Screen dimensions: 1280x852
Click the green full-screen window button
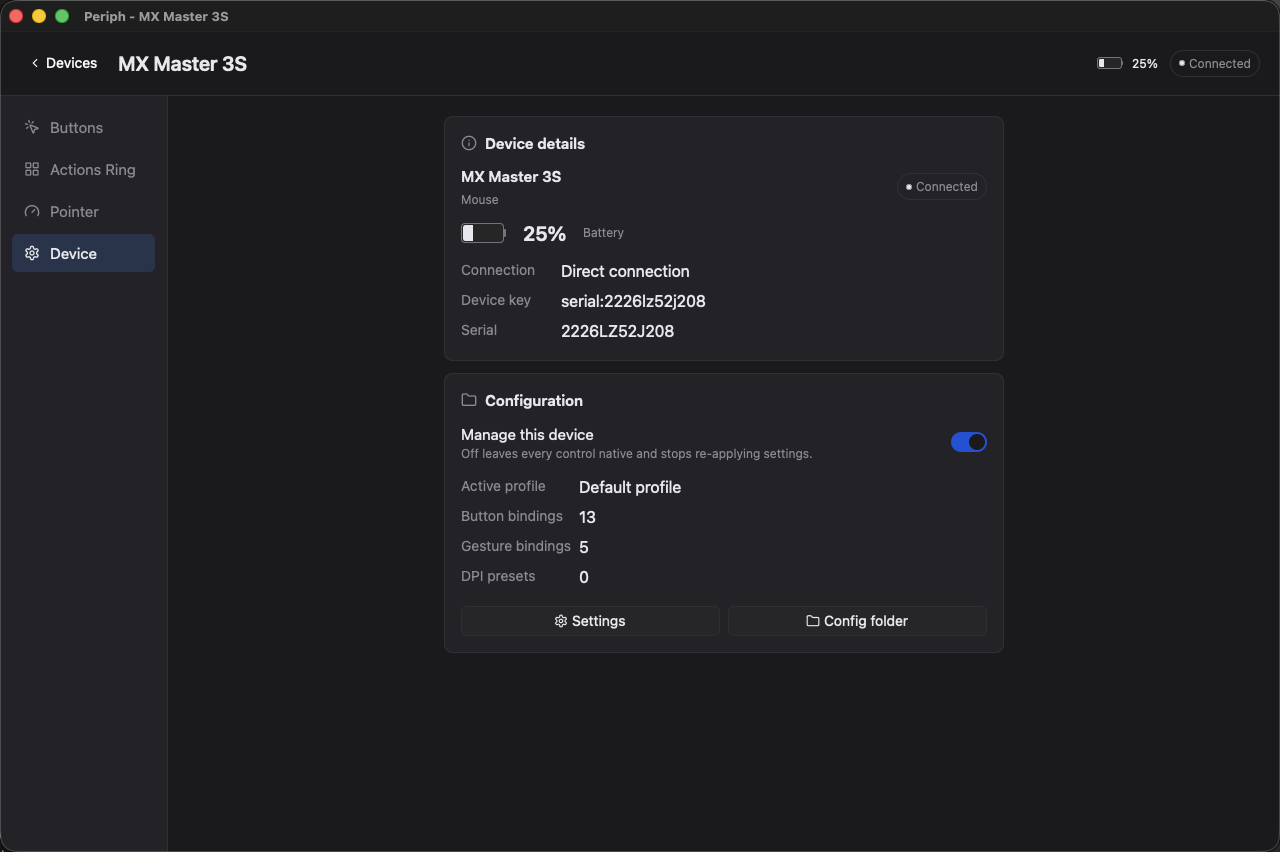62,16
